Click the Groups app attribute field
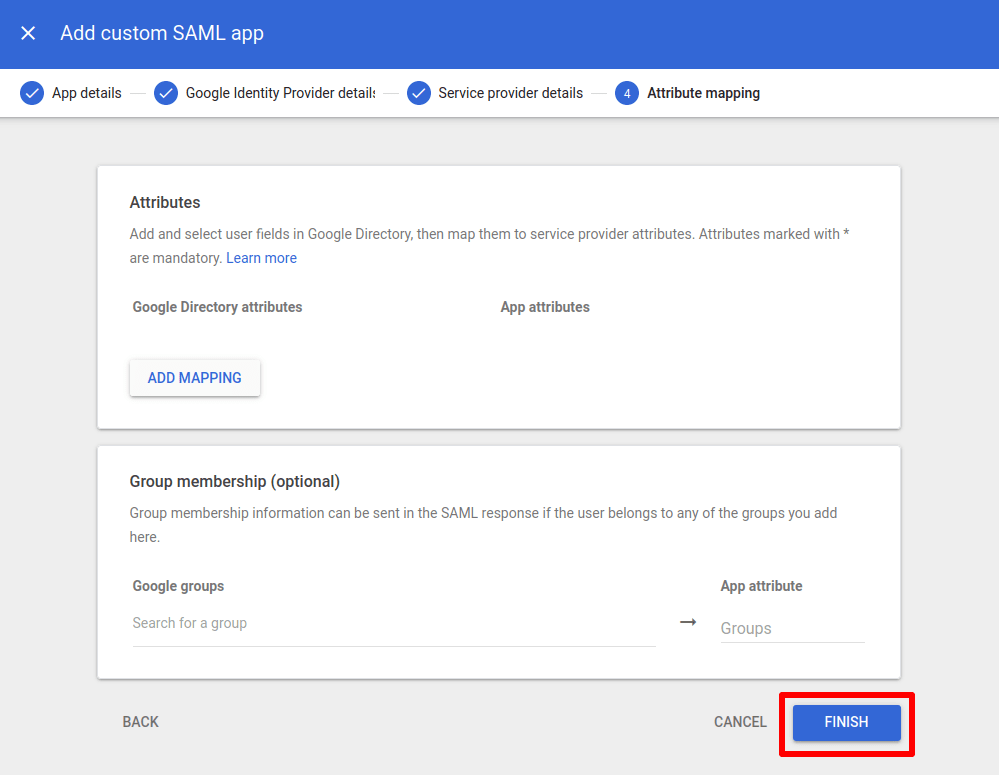Screen dimensions: 999x775 coord(793,628)
